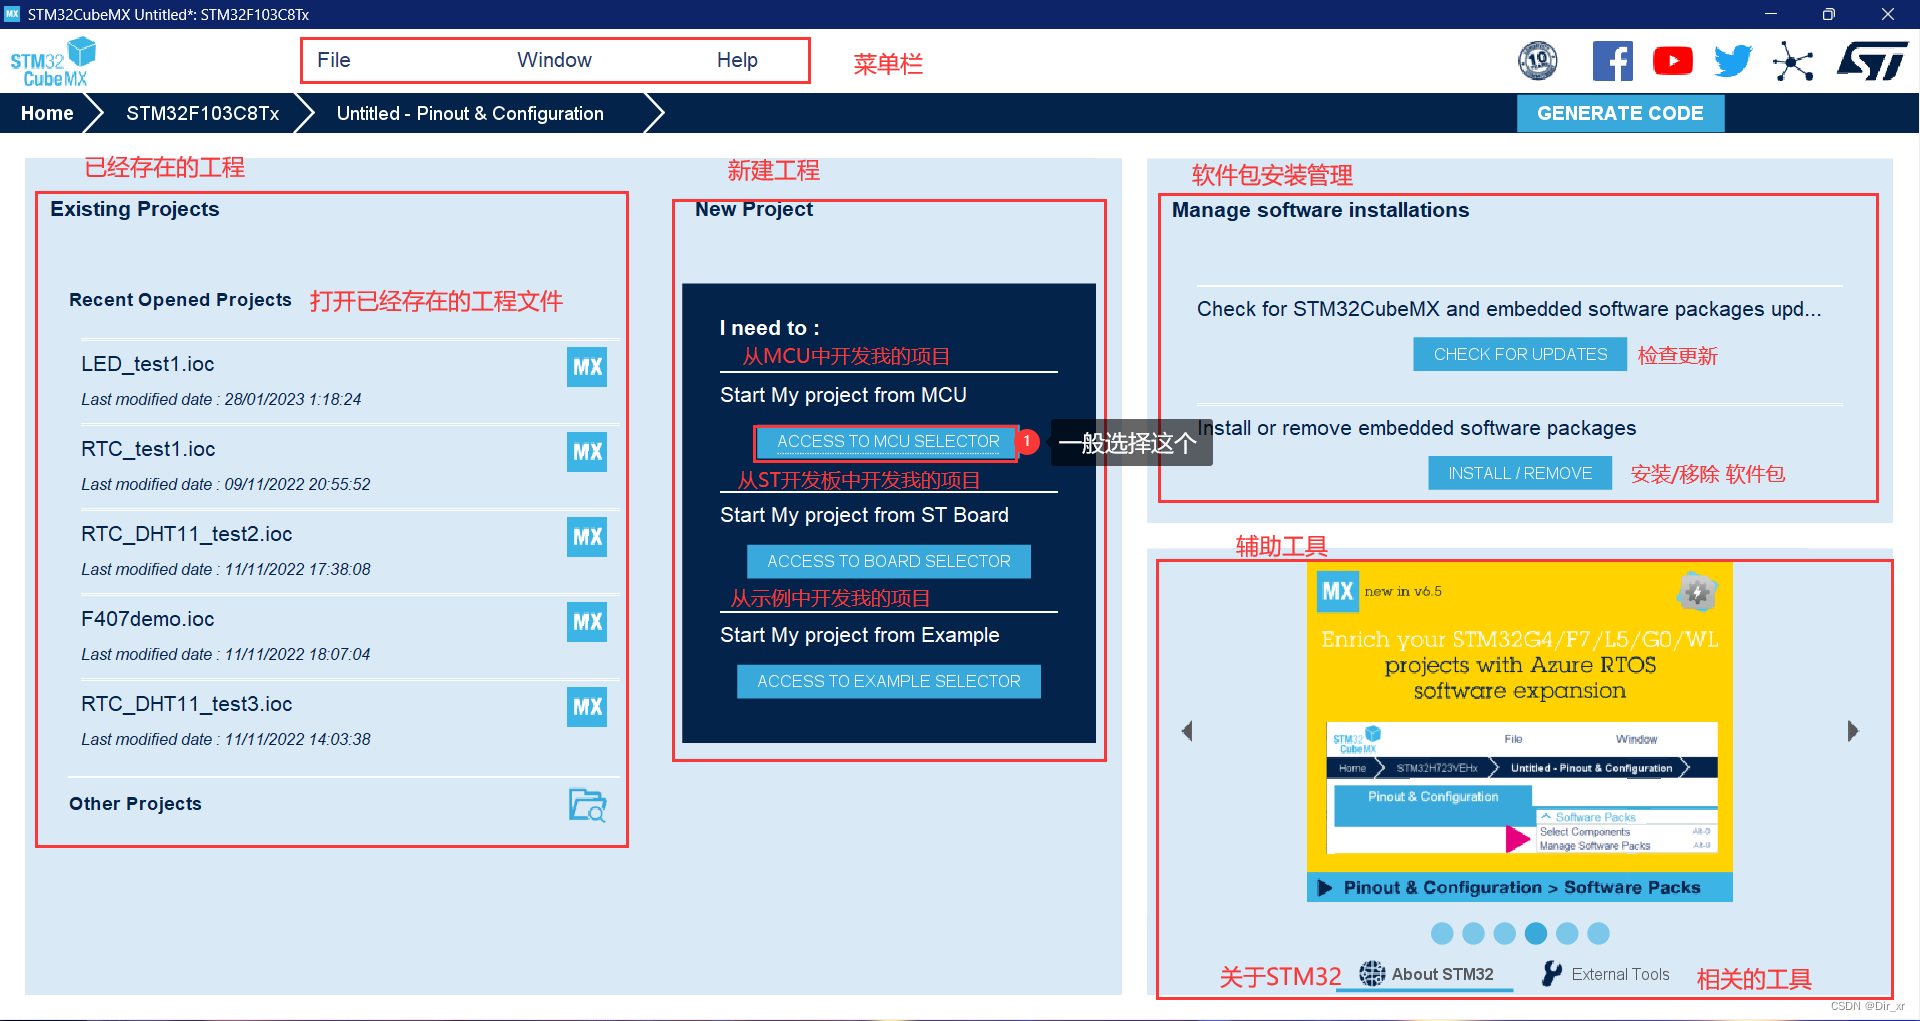1920x1021 pixels.
Task: Open LED_test1.ioc MX icon
Action: [x=587, y=367]
